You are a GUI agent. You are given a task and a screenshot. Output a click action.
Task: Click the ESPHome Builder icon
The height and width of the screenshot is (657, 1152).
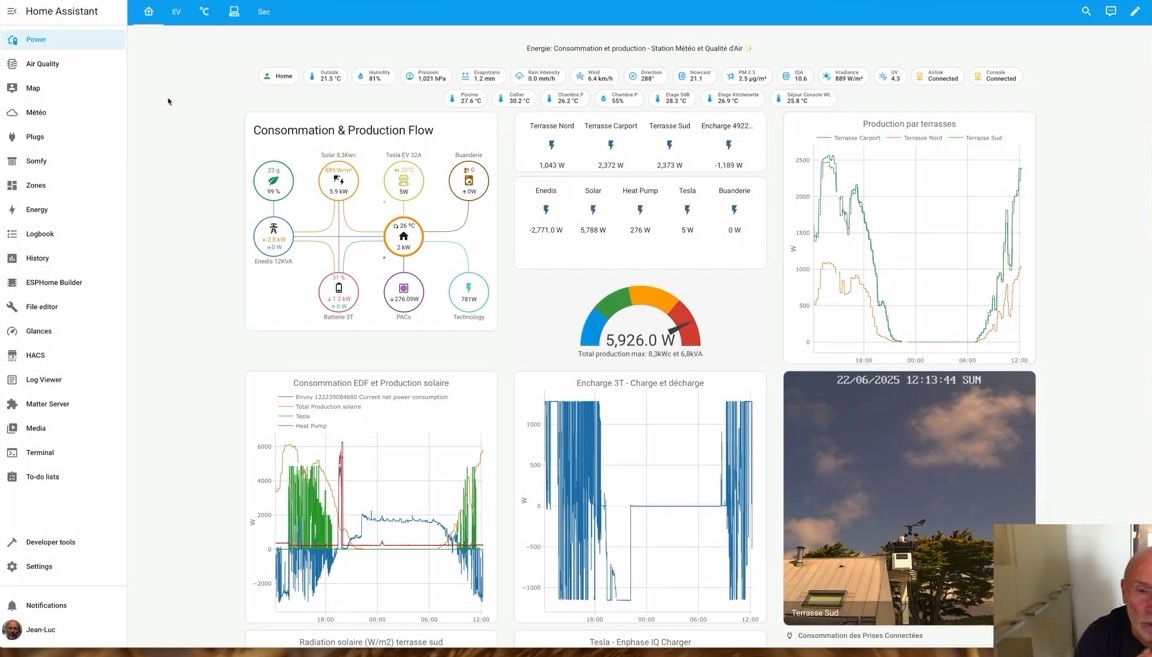click(12, 282)
